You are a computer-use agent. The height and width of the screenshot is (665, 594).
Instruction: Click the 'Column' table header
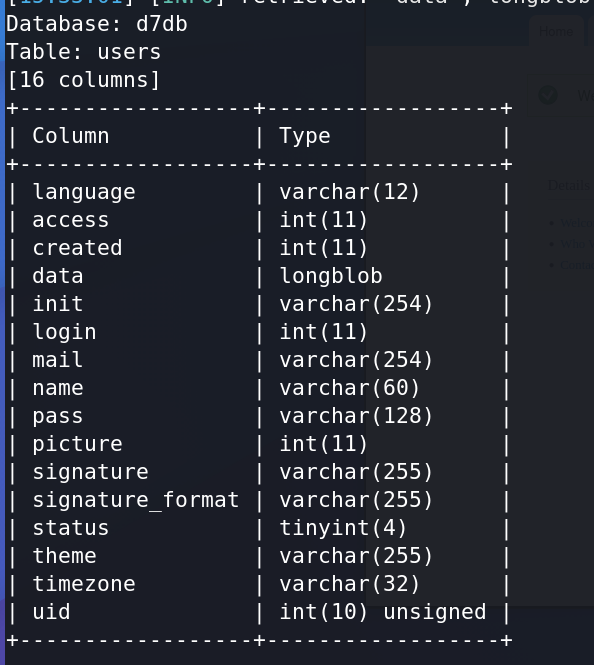tap(71, 136)
